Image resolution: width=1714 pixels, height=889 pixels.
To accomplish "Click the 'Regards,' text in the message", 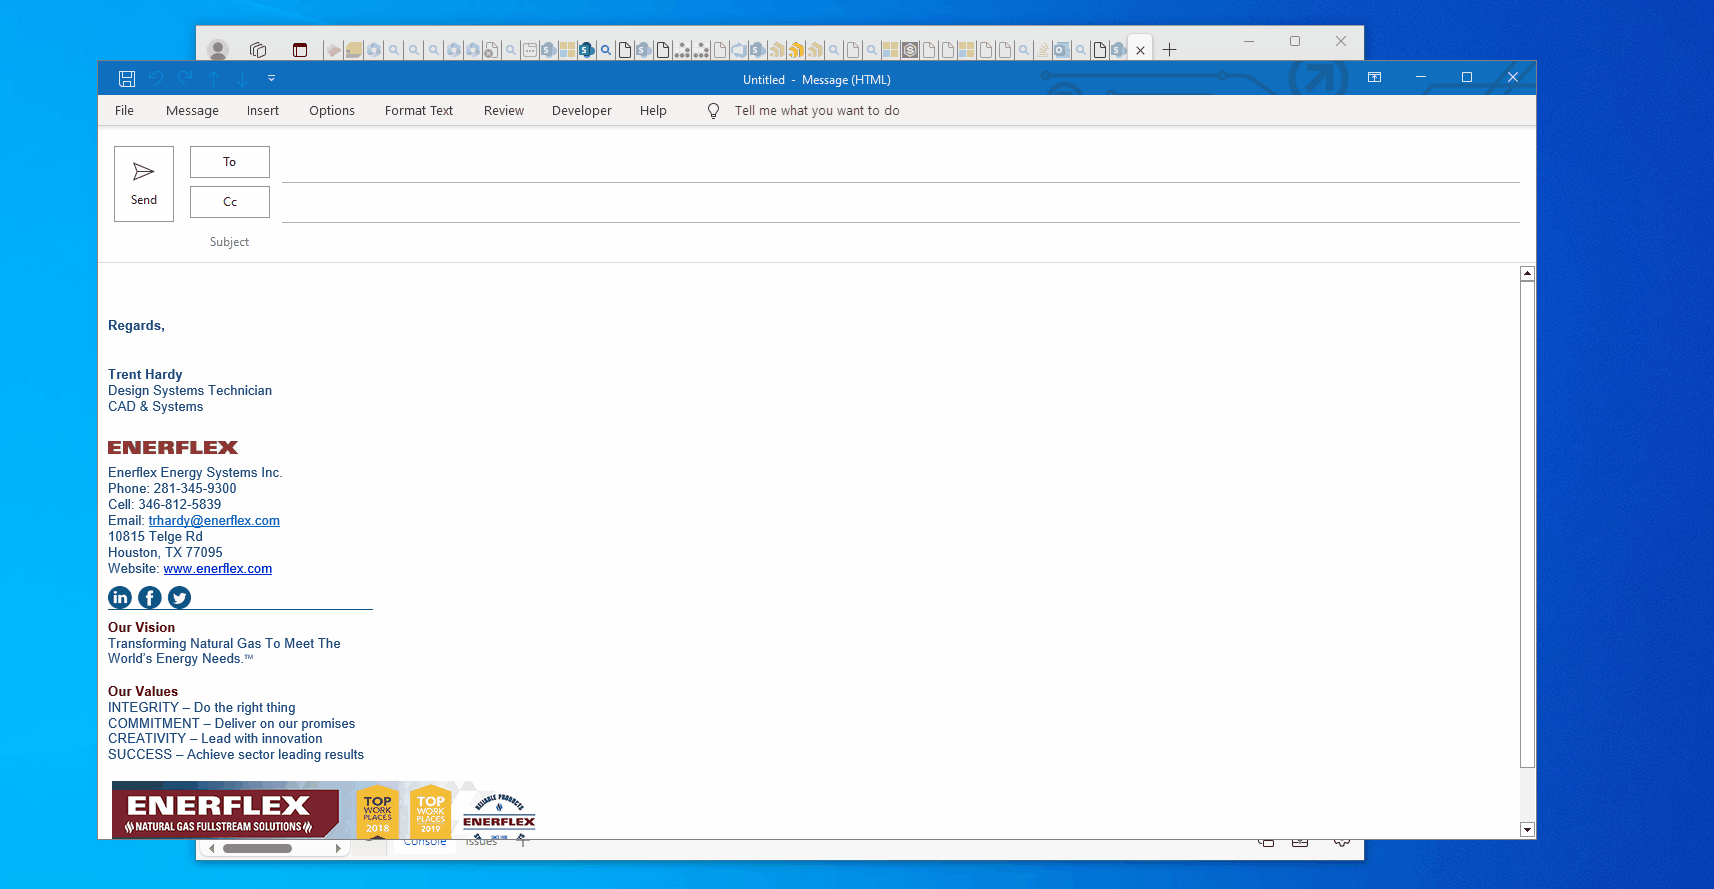I will tap(136, 326).
